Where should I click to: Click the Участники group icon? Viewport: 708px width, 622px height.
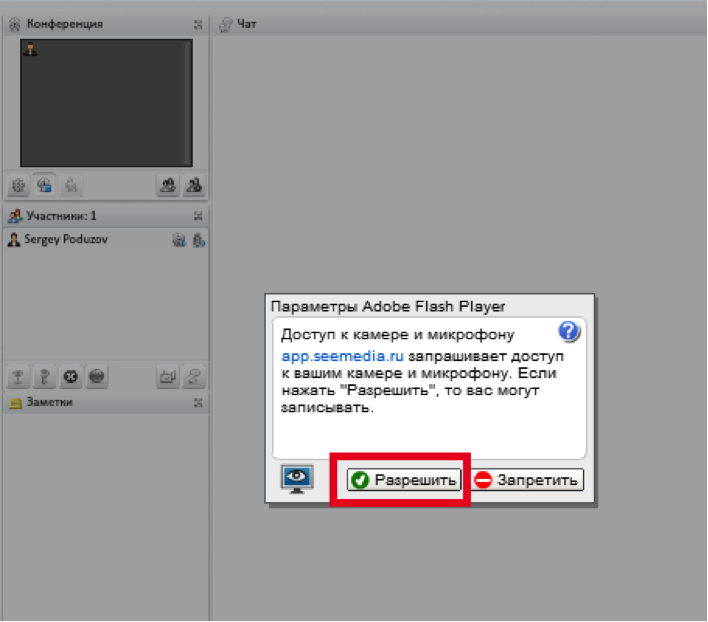(x=15, y=216)
